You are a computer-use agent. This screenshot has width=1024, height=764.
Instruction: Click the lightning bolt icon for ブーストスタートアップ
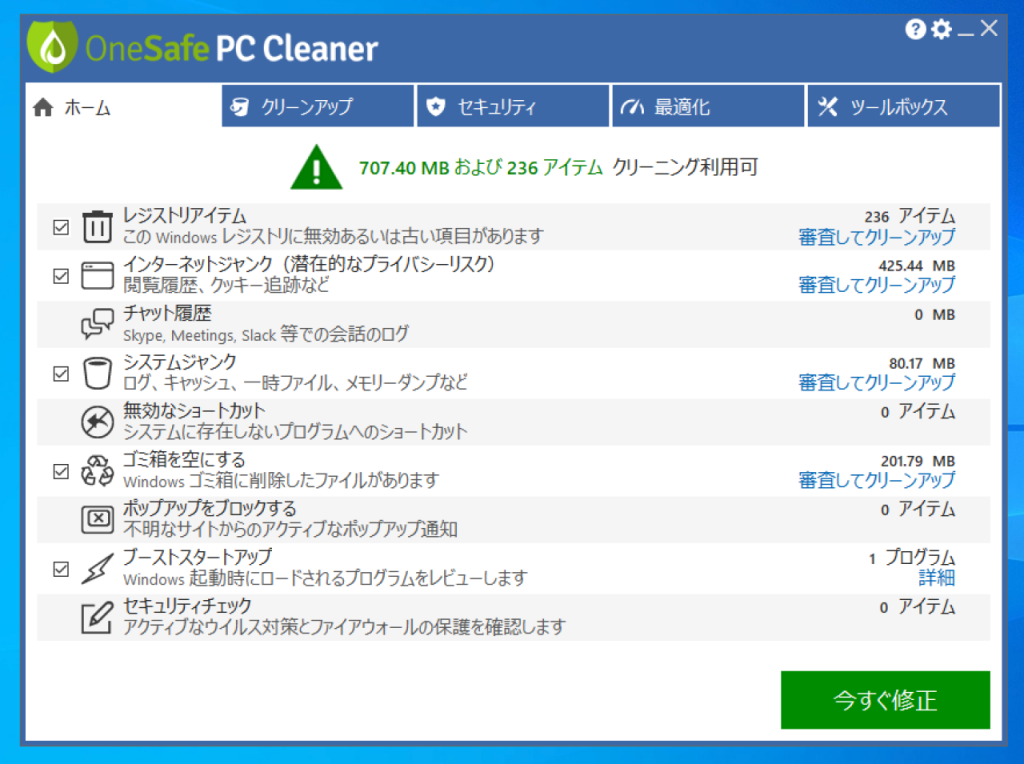pos(97,568)
